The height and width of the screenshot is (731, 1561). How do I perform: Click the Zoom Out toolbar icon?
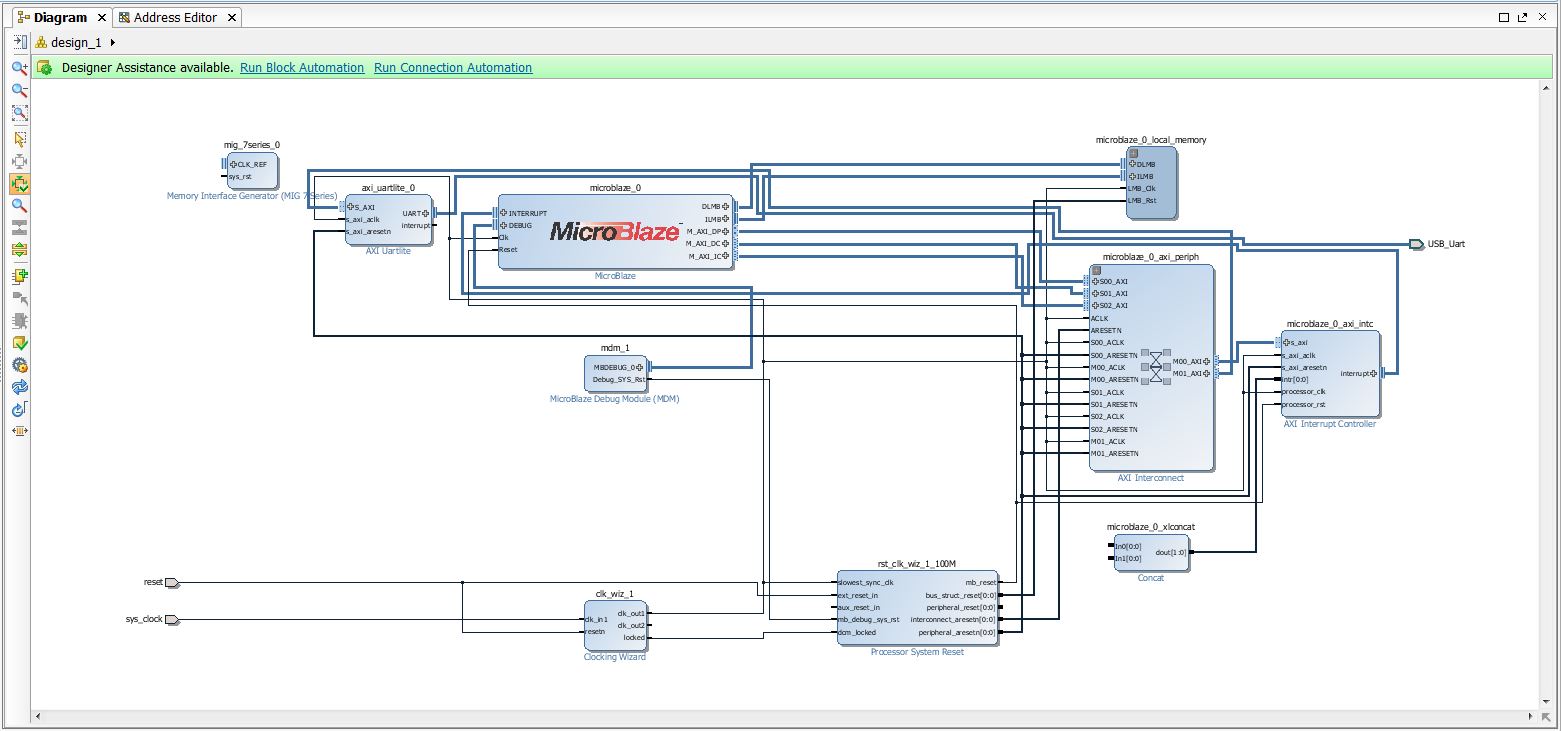[19, 91]
